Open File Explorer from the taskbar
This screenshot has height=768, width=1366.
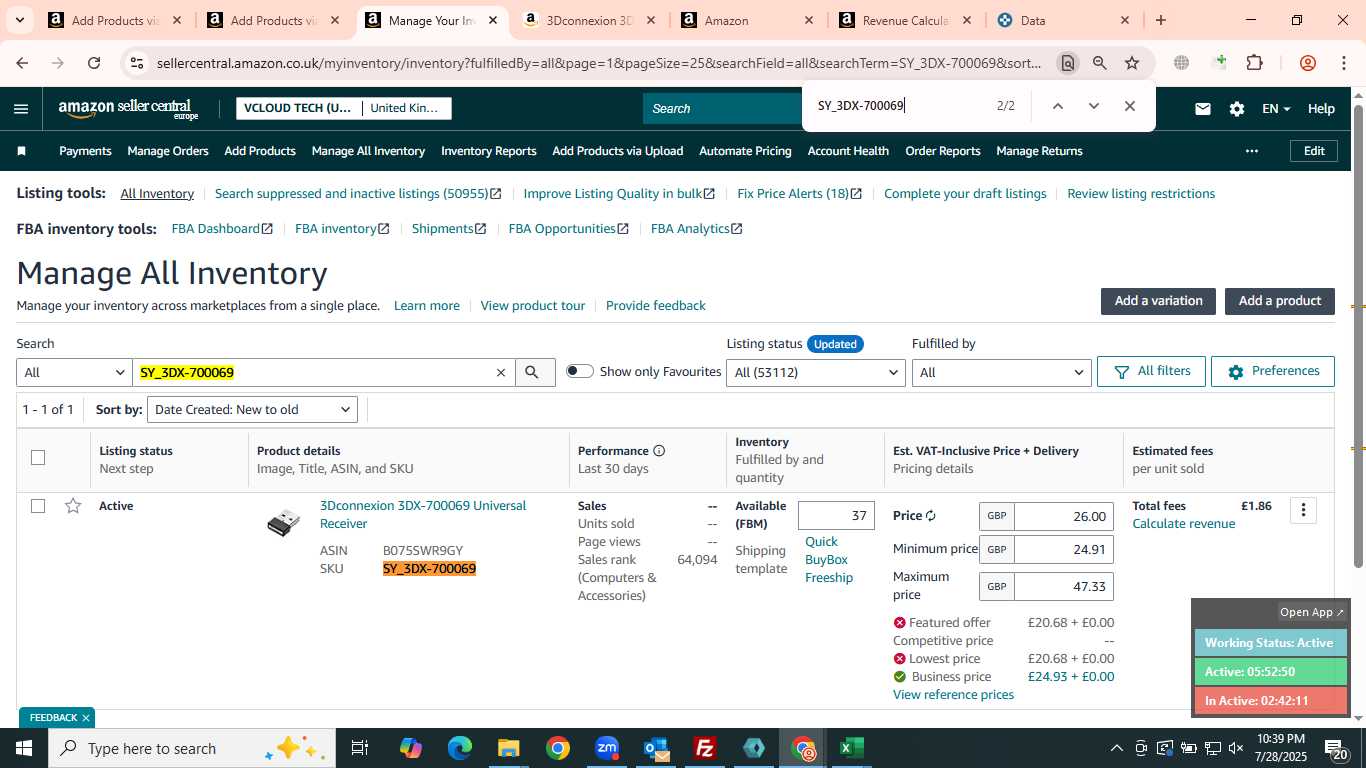(x=509, y=748)
